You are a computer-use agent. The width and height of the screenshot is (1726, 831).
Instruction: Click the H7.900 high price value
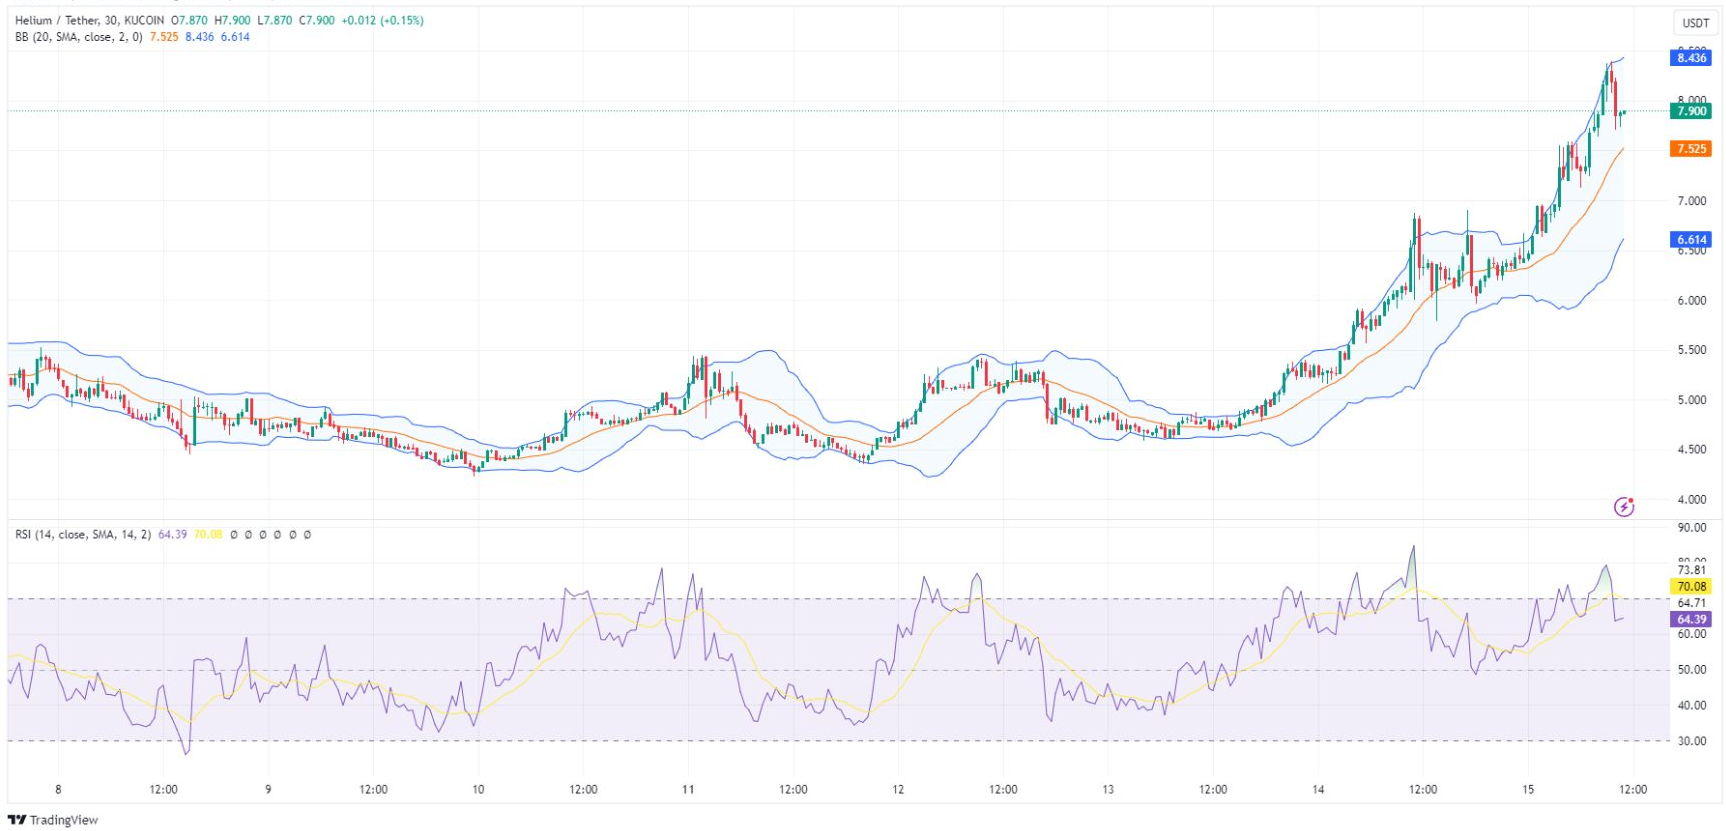[233, 20]
